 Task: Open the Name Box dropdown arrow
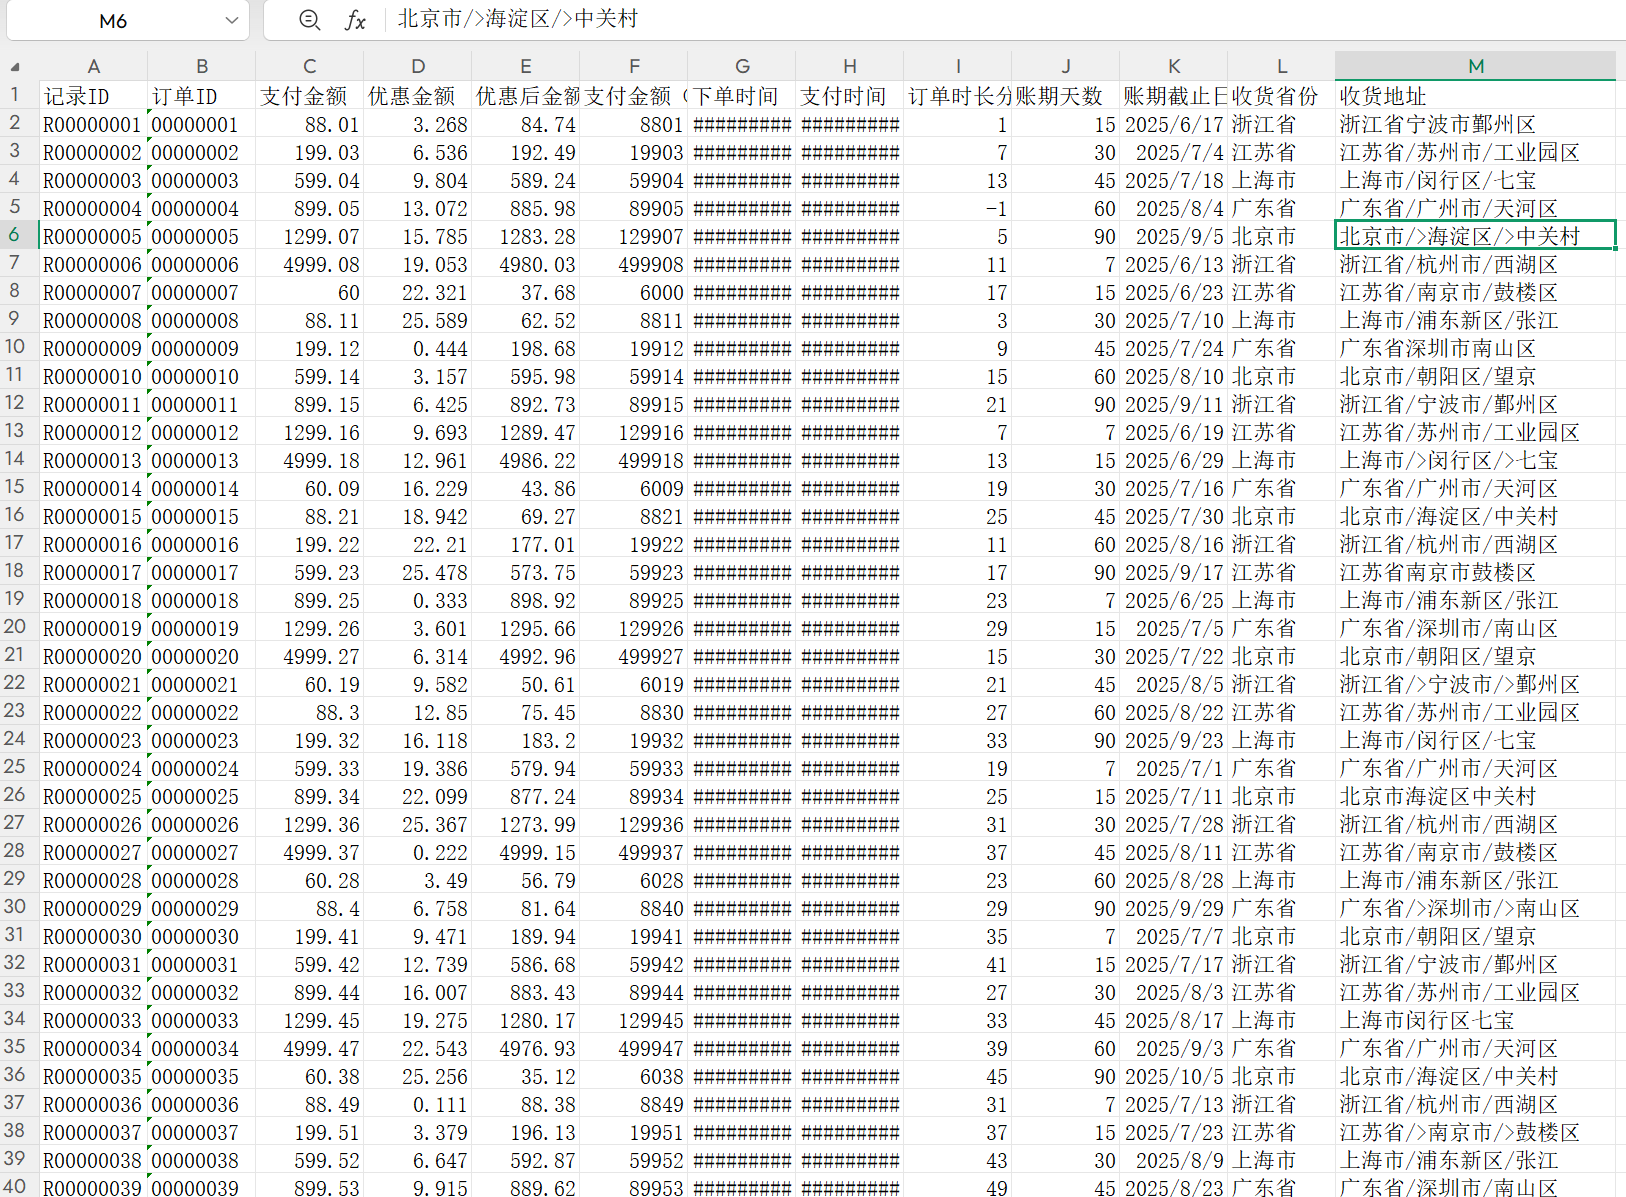[232, 20]
